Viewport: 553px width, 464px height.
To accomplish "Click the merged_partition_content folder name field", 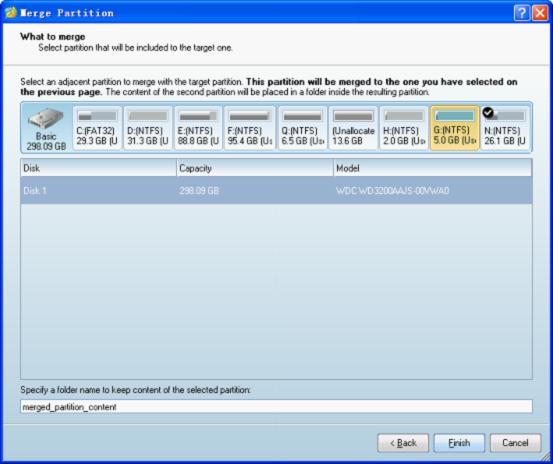I will tap(276, 407).
